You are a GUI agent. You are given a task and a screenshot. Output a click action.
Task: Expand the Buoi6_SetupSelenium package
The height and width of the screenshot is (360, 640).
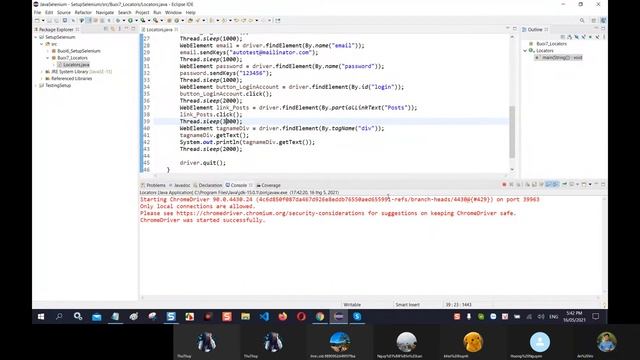coord(48,51)
